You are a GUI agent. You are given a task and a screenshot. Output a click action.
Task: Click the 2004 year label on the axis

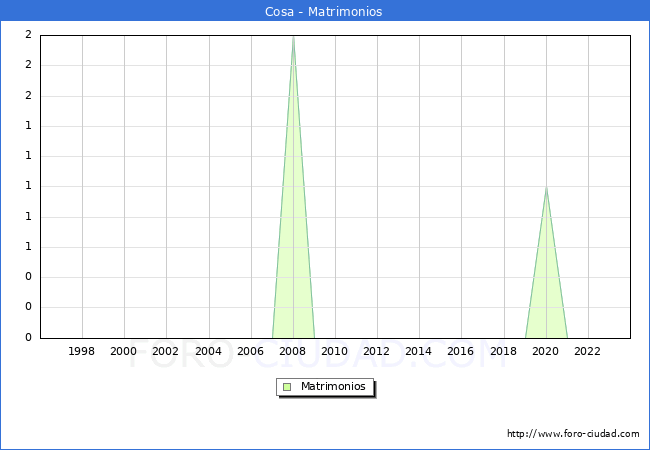208,351
